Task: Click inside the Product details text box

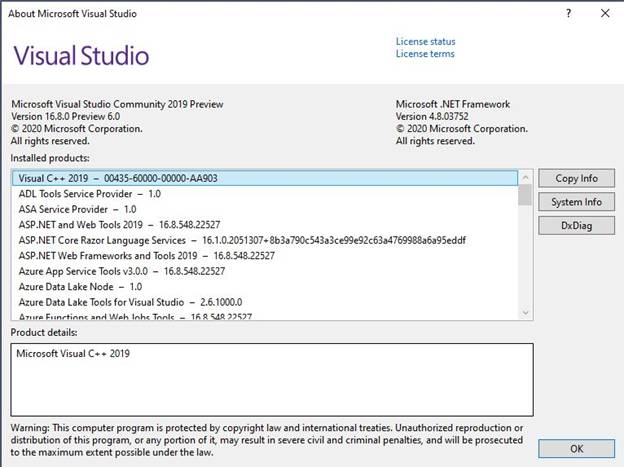Action: [272, 380]
